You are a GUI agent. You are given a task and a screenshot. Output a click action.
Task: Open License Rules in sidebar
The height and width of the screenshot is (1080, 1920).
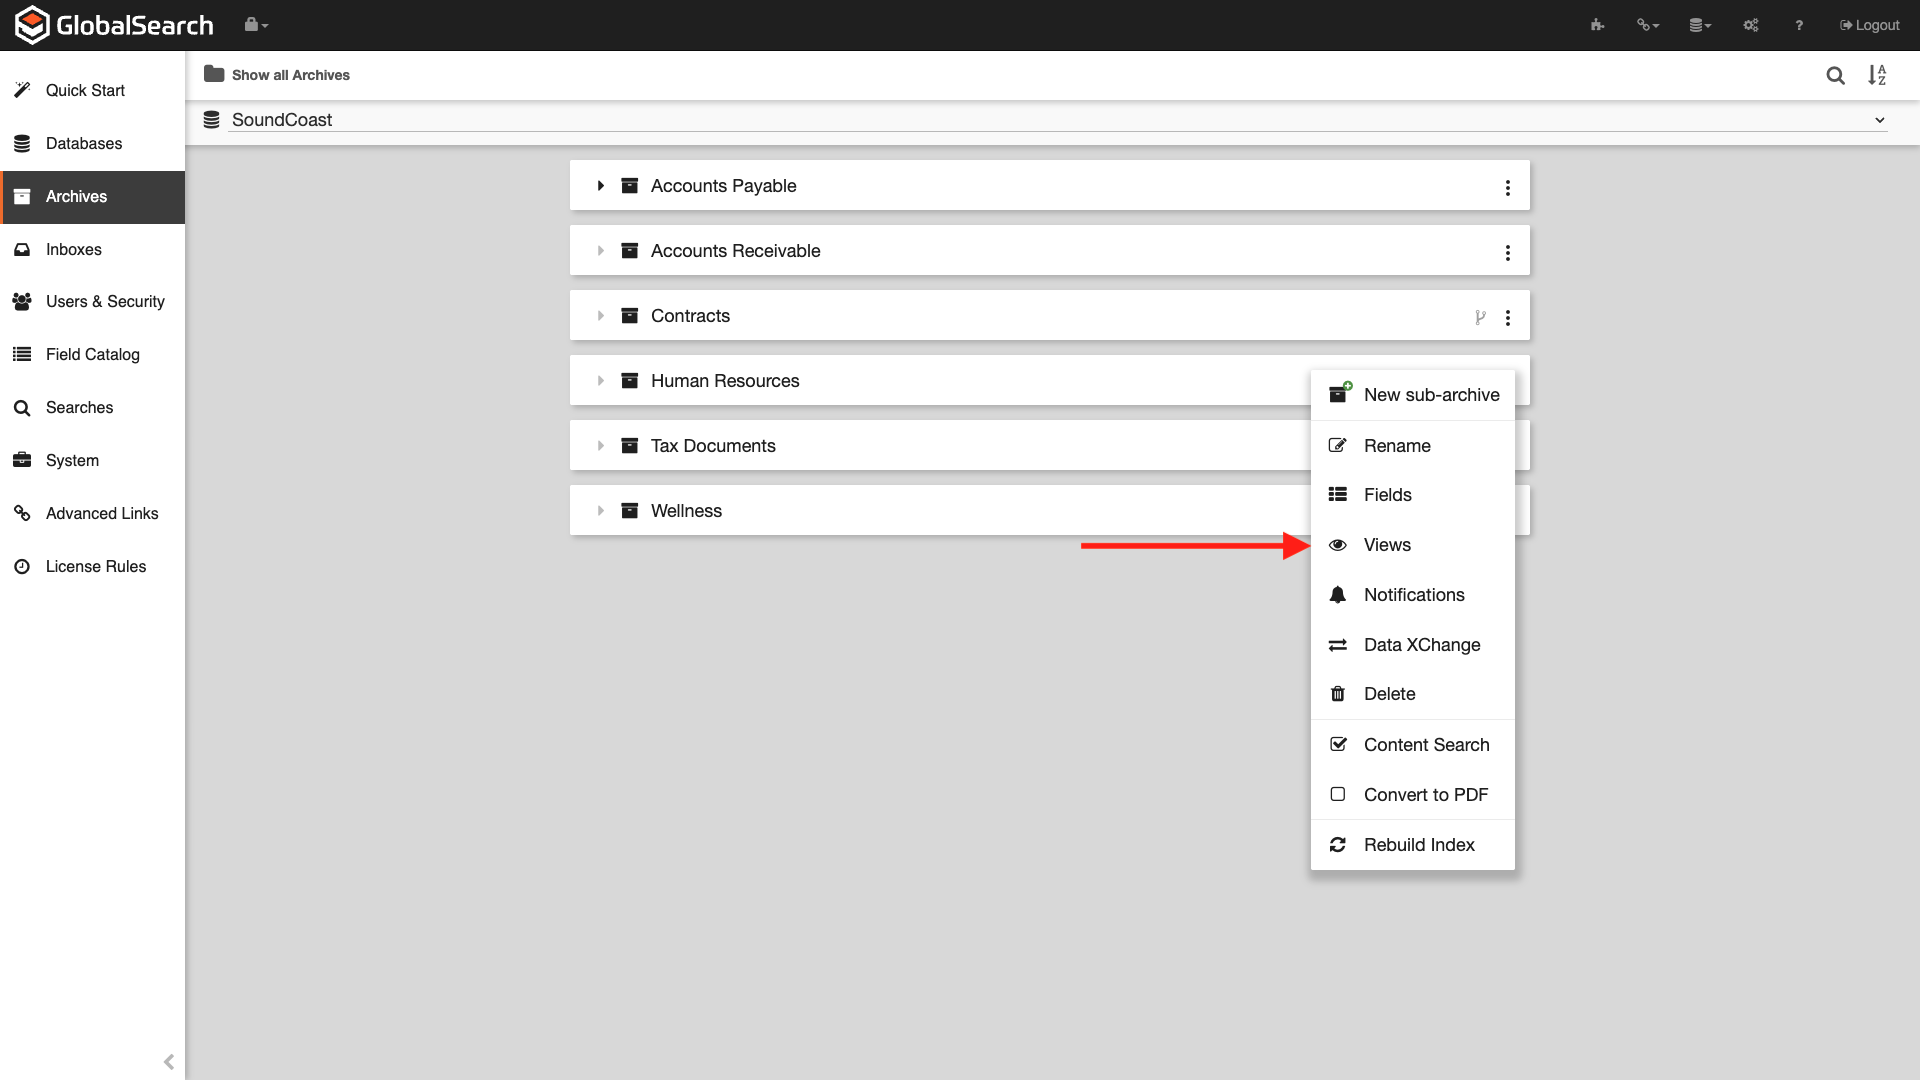pos(92,566)
